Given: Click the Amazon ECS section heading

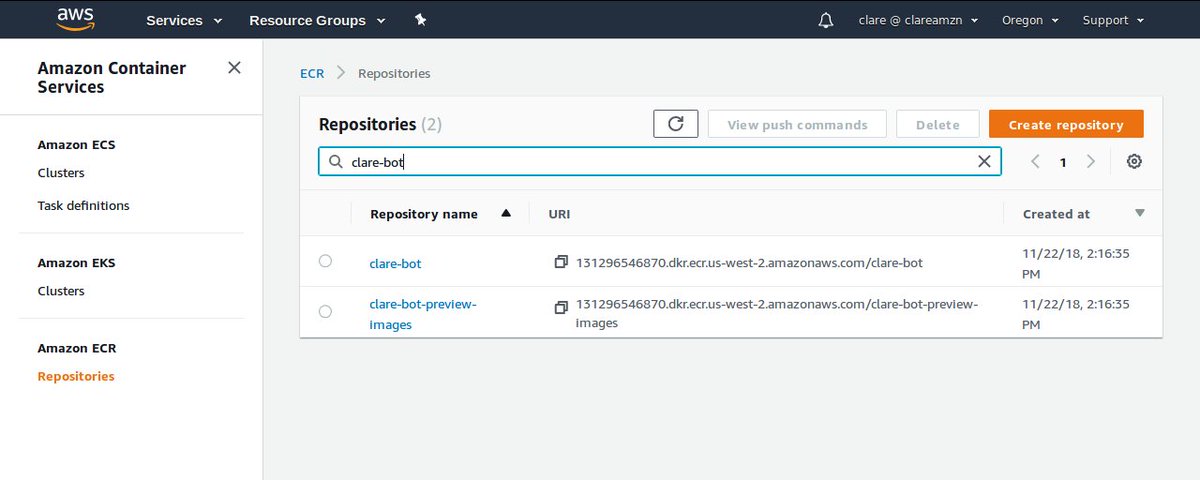Looking at the screenshot, I should [x=76, y=145].
